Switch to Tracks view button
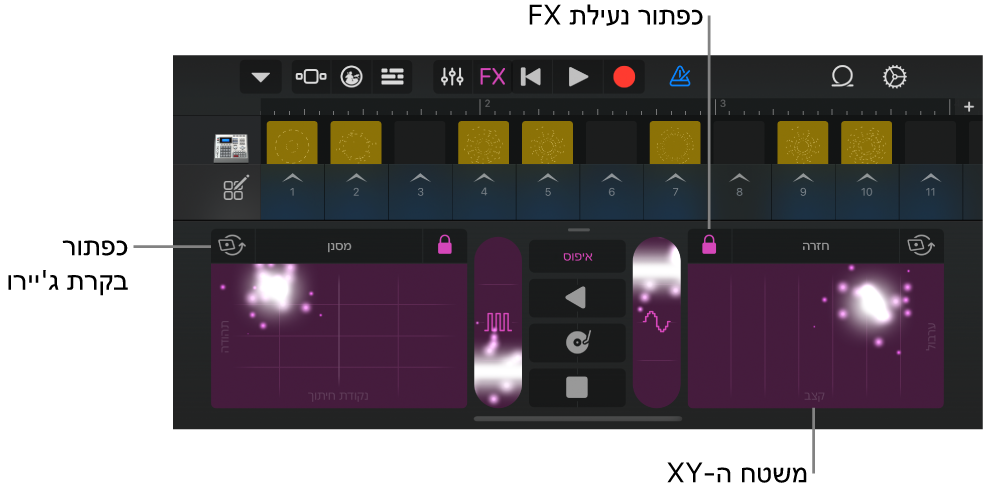 tap(393, 77)
